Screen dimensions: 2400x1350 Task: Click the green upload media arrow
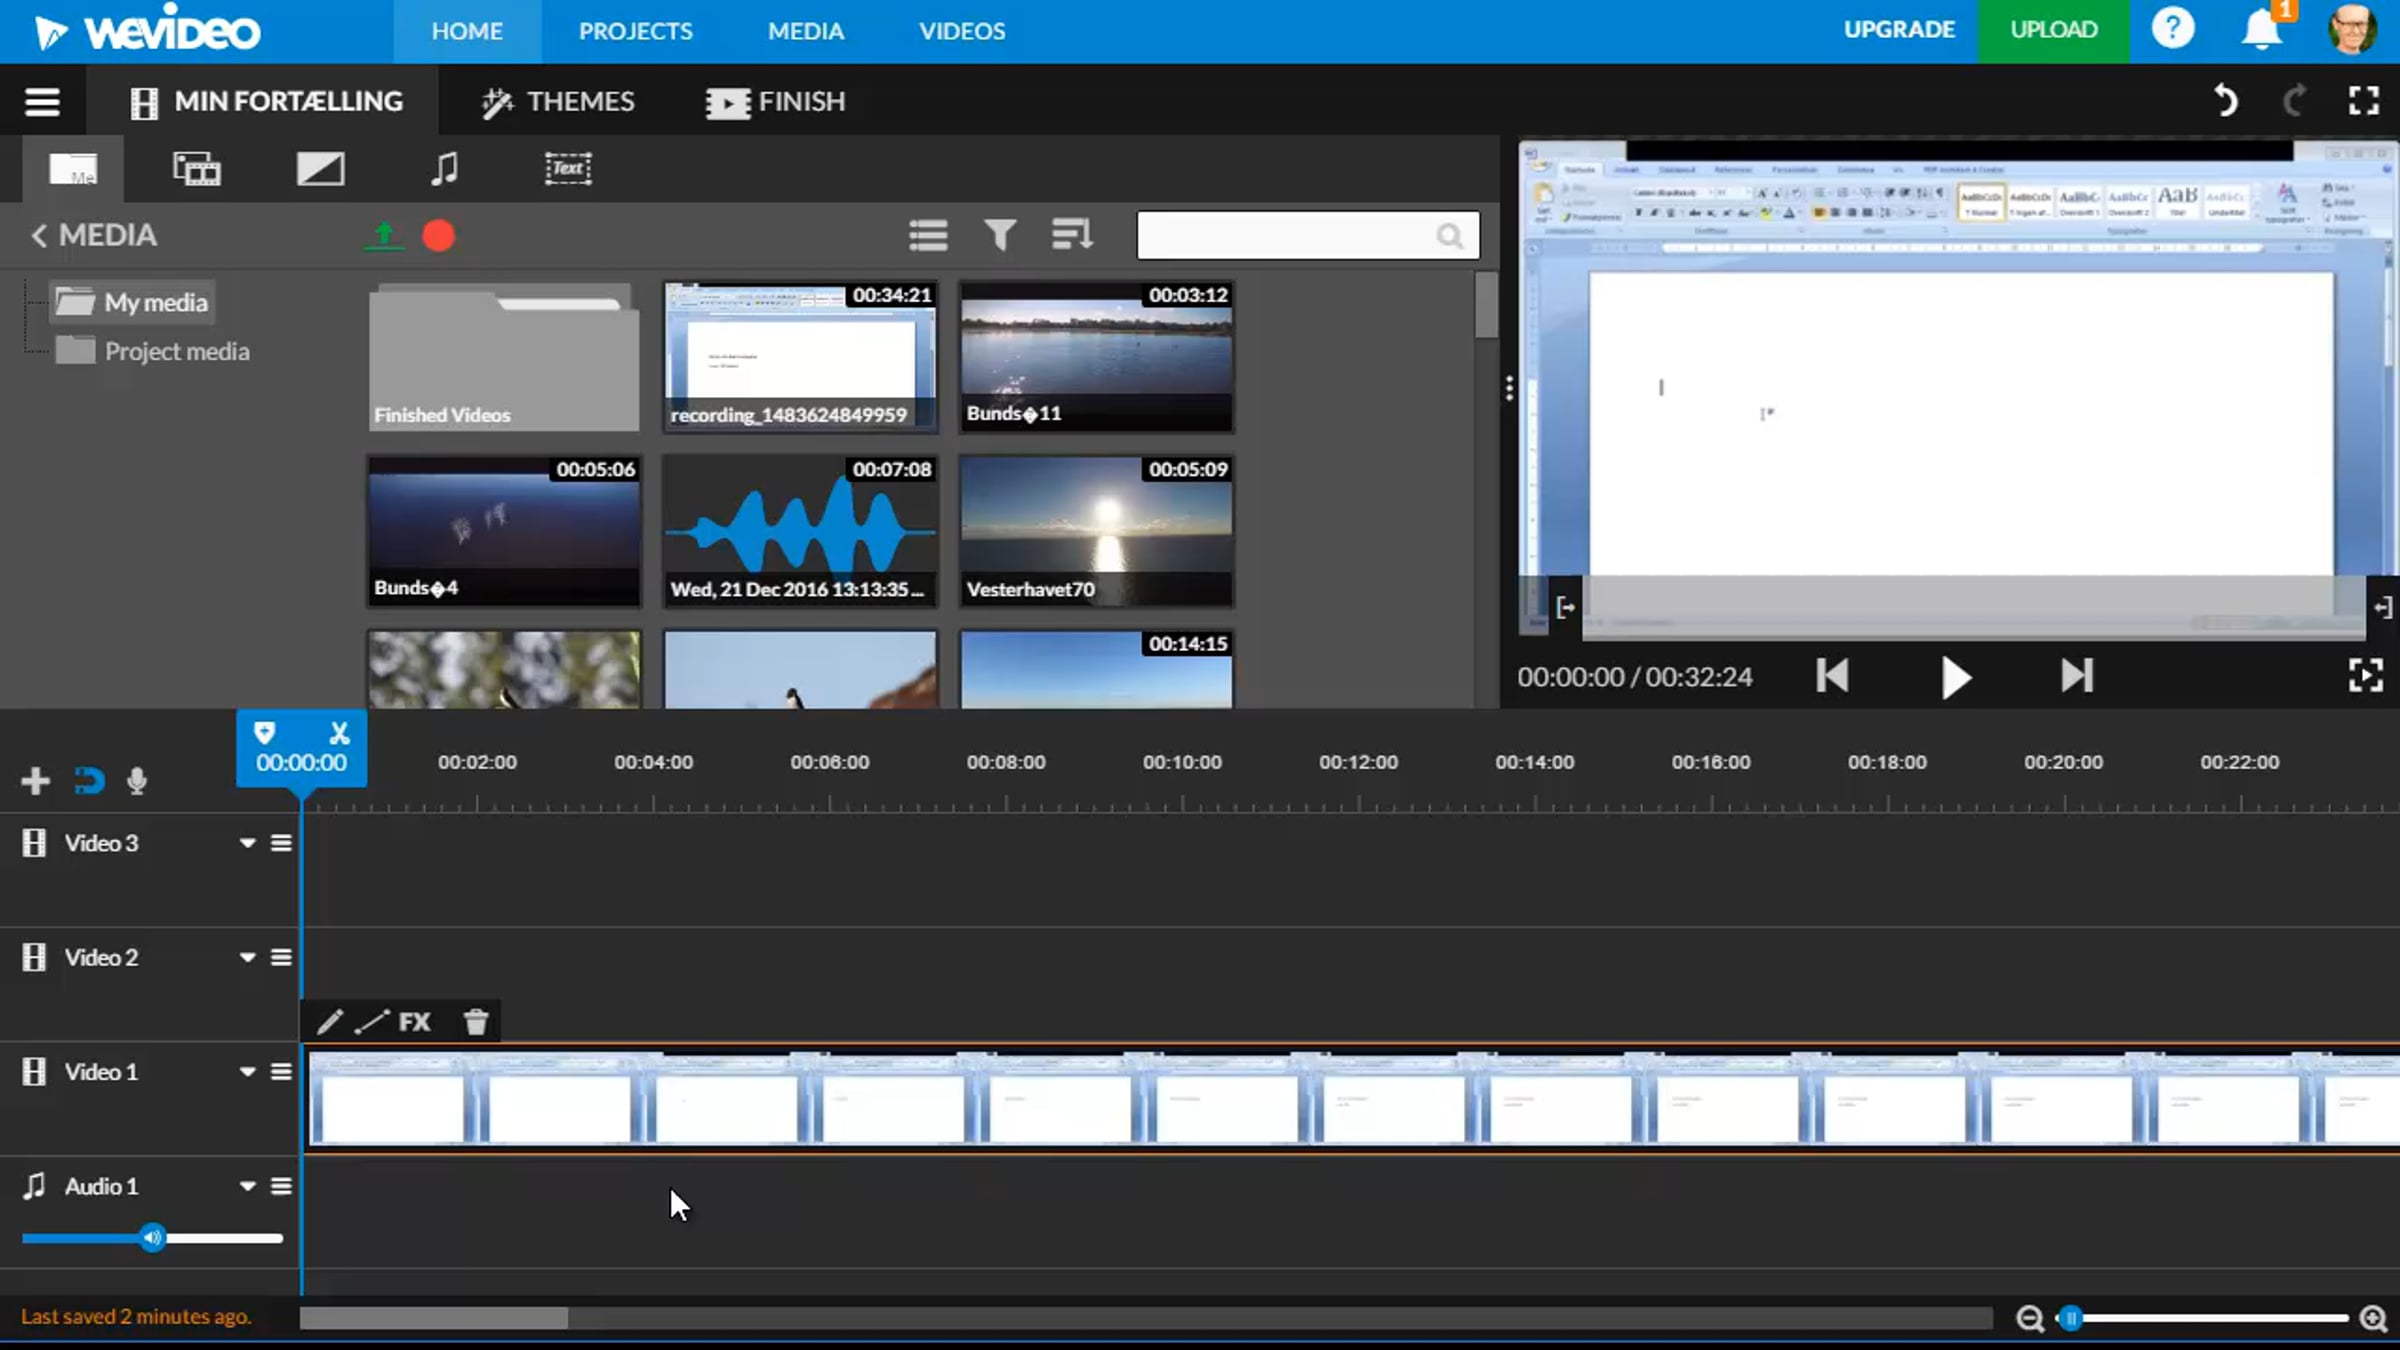tap(383, 236)
